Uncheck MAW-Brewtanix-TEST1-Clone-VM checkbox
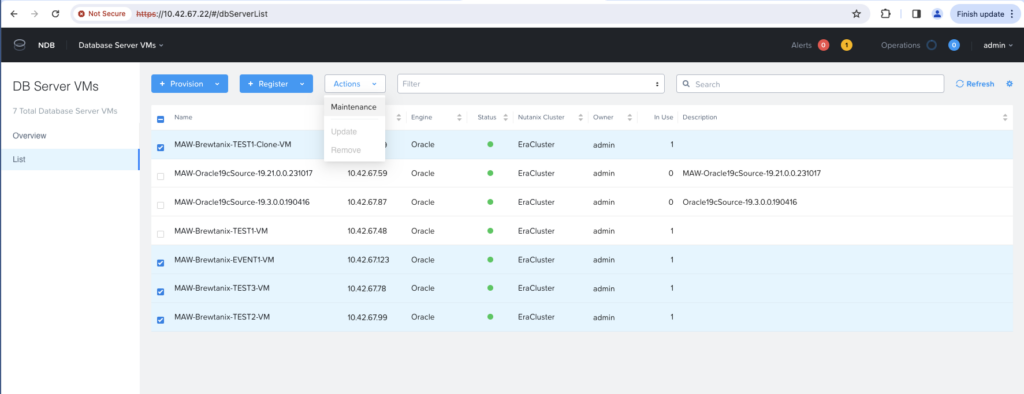This screenshot has height=394, width=1024. coord(161,147)
